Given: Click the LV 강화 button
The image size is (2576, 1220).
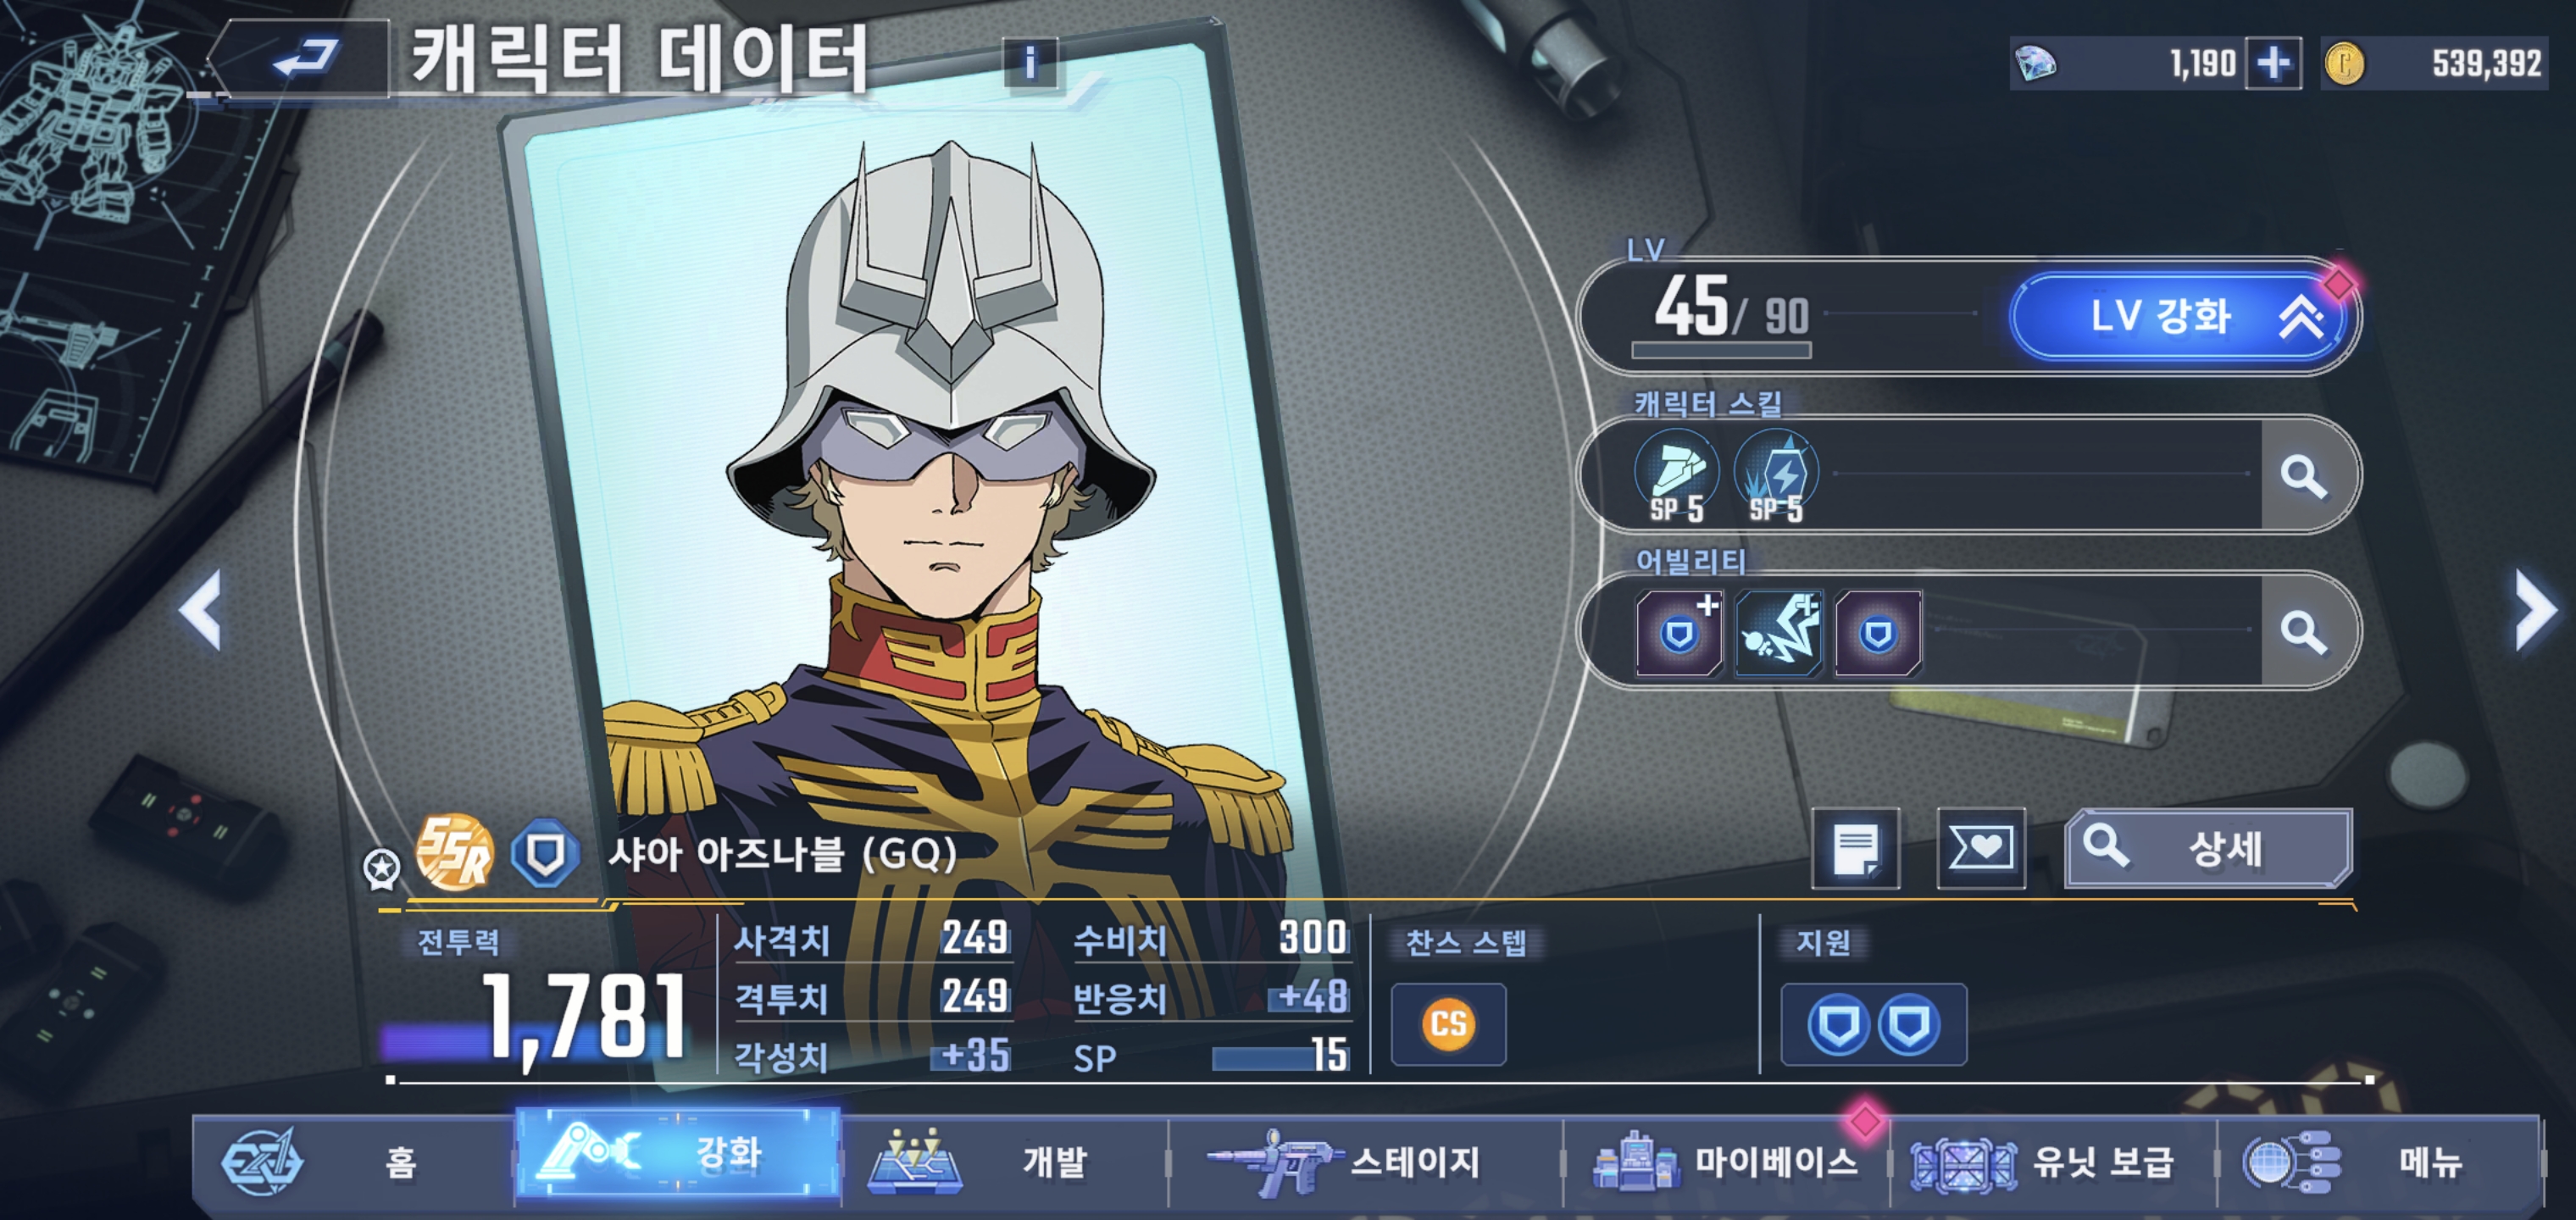Looking at the screenshot, I should pos(2178,316).
